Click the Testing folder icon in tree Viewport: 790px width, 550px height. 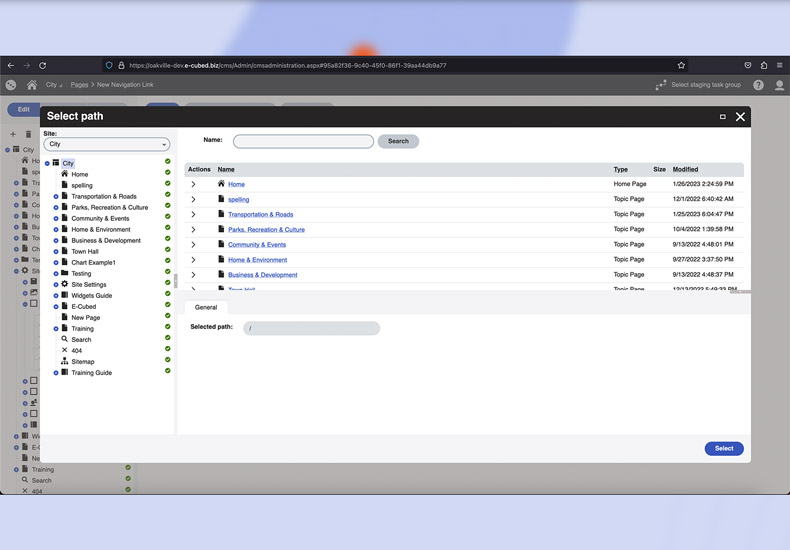coord(64,274)
